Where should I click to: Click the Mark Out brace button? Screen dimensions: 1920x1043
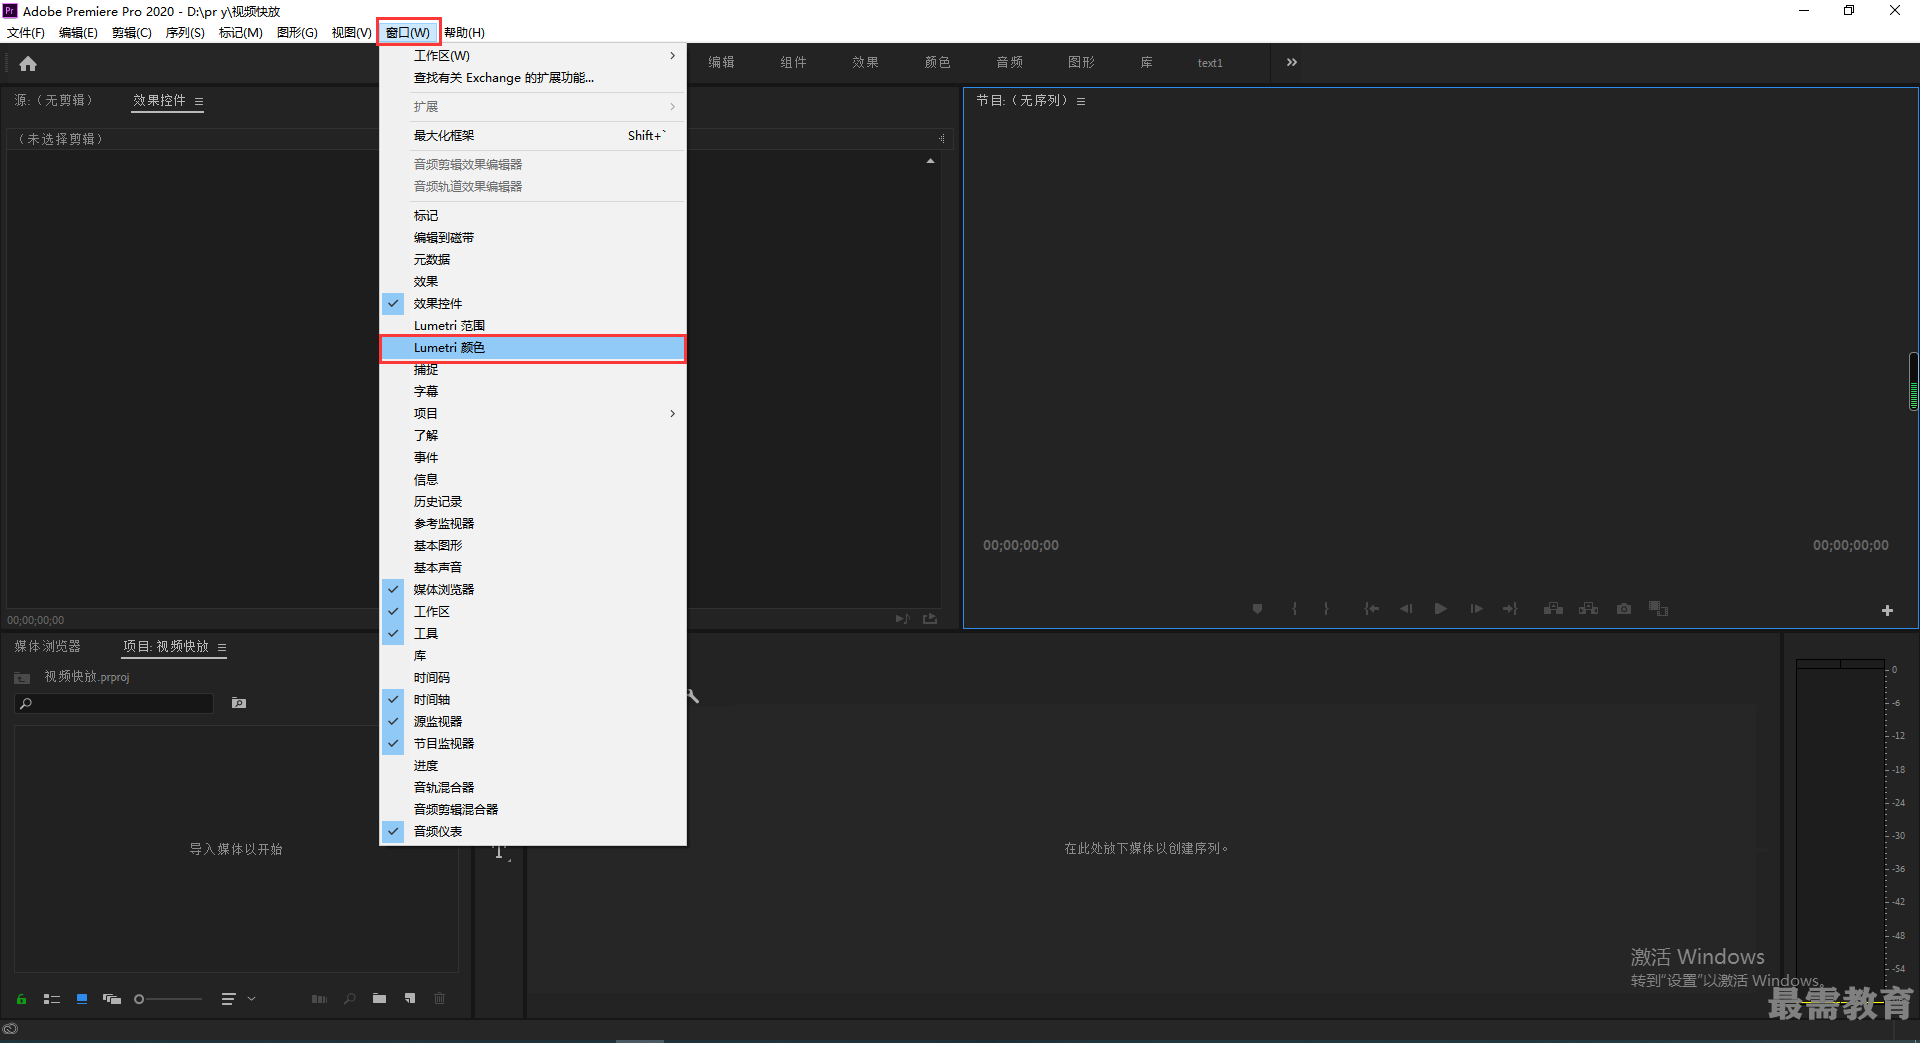coord(1326,608)
